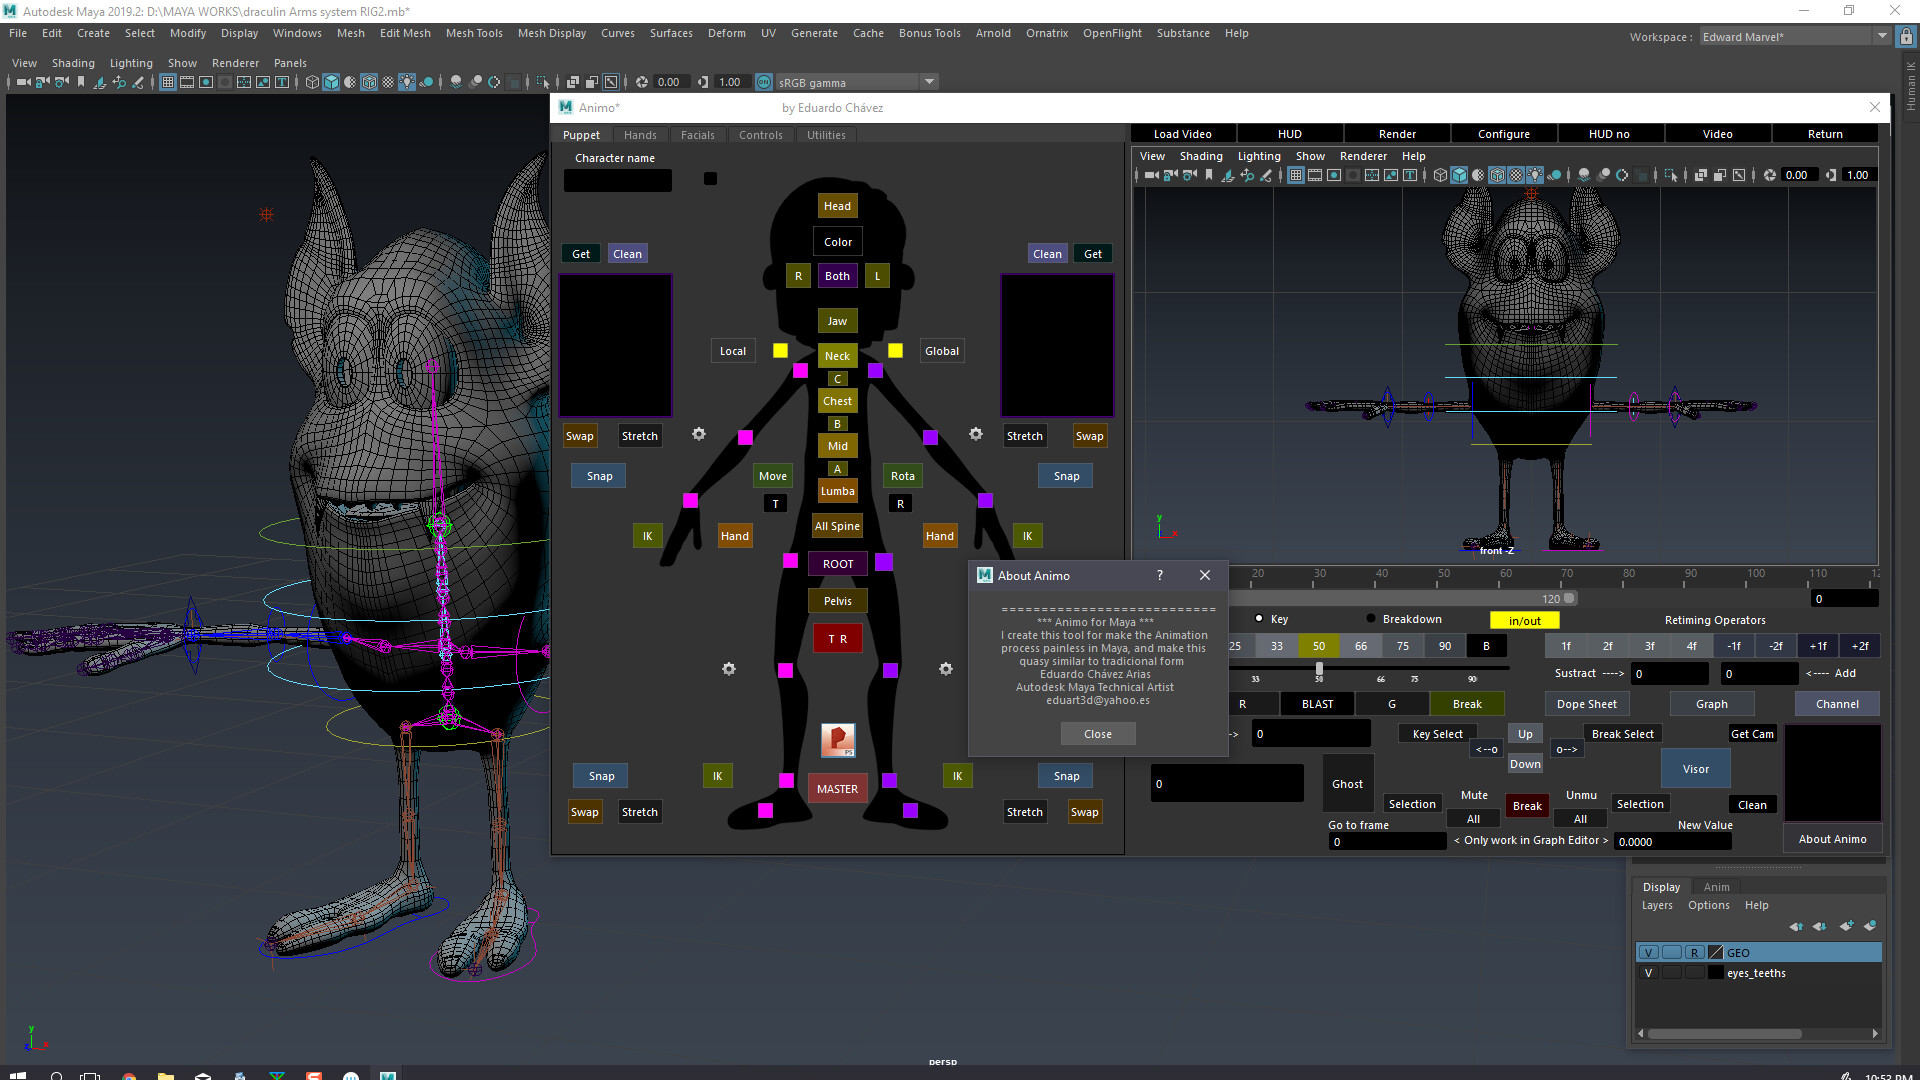The height and width of the screenshot is (1080, 1920).
Task: Click camera icon in Animo viewport toolbar
Action: pyautogui.click(x=1151, y=175)
